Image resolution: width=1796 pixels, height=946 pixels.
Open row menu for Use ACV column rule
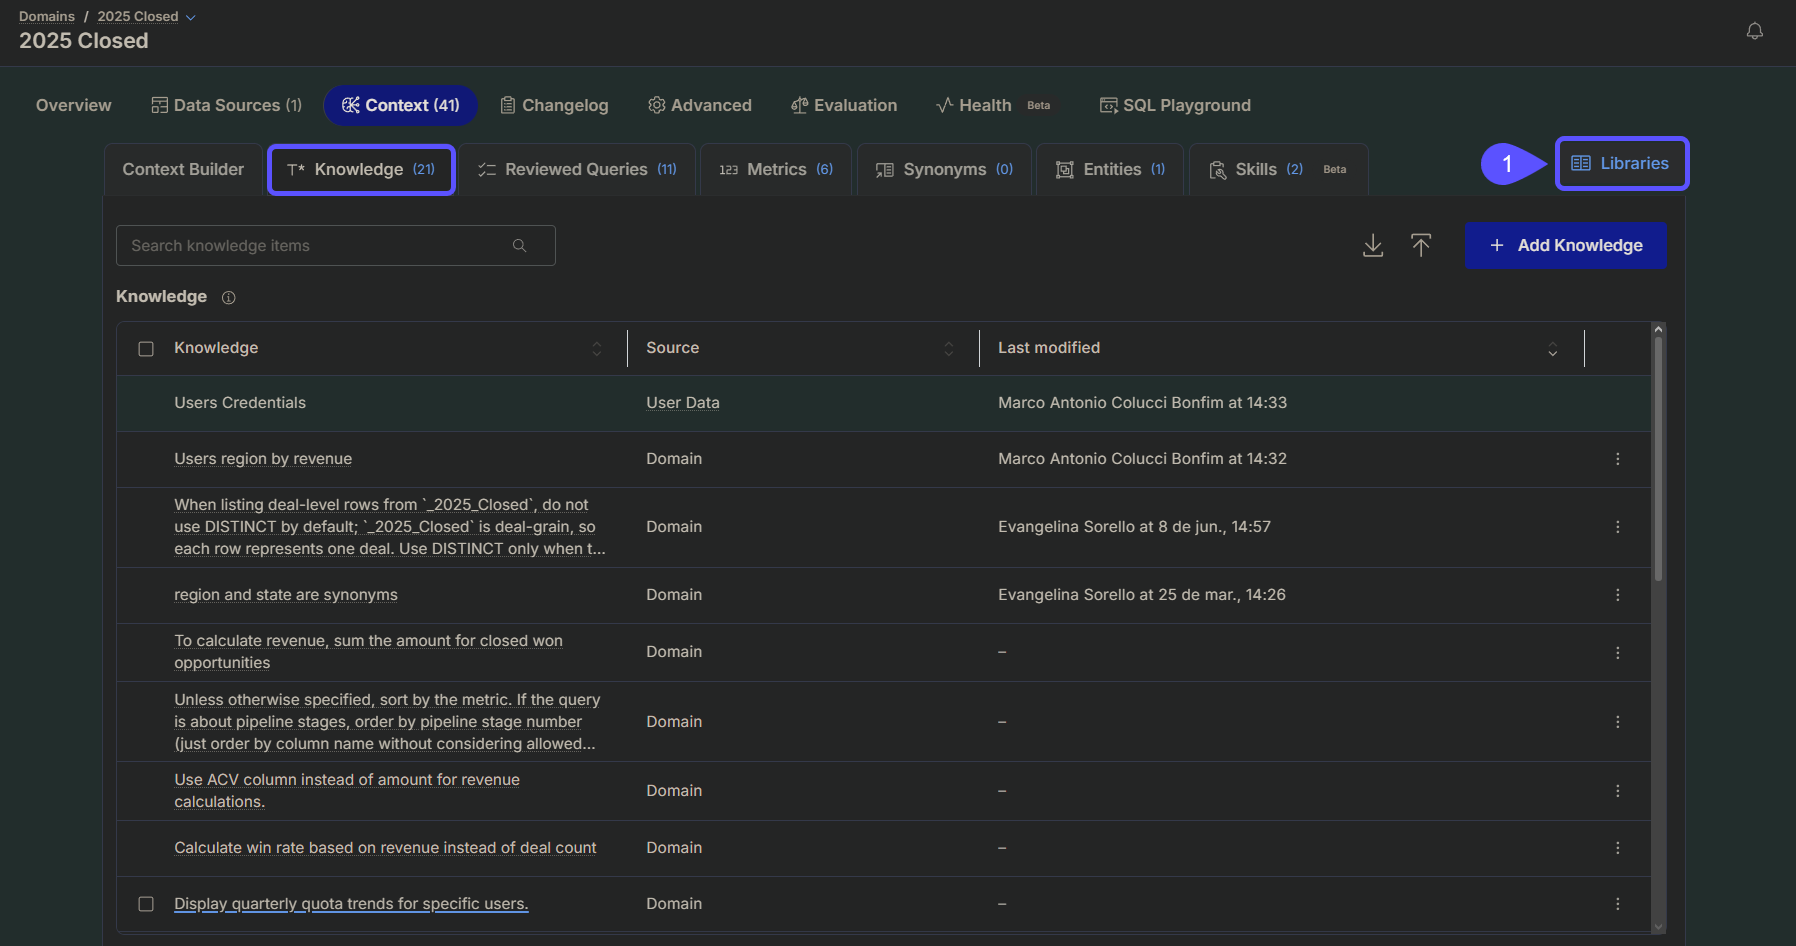click(1617, 791)
